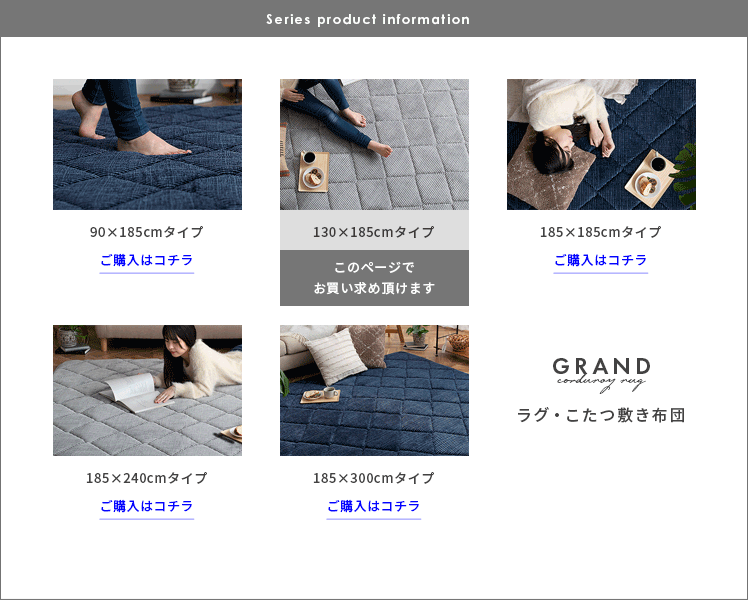Click the 130×185cm gray rug image
The width and height of the screenshot is (748, 600).
coord(374,145)
